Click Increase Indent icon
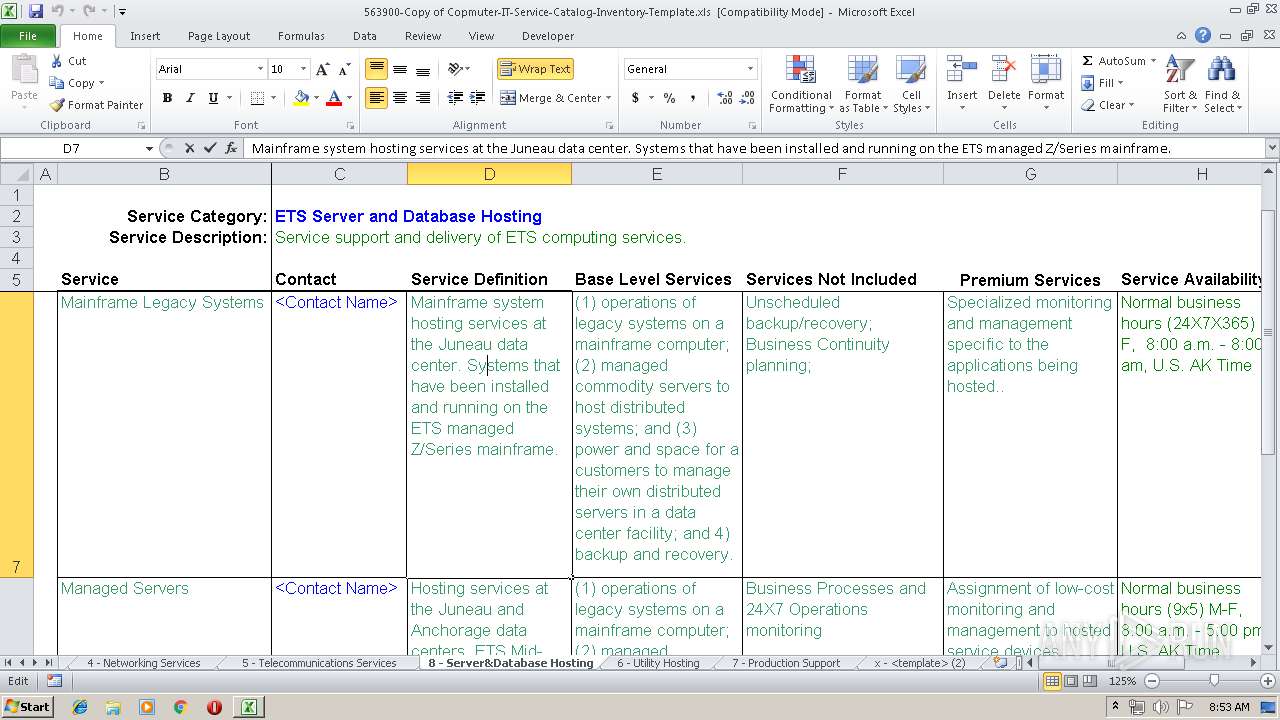 pyautogui.click(x=478, y=98)
